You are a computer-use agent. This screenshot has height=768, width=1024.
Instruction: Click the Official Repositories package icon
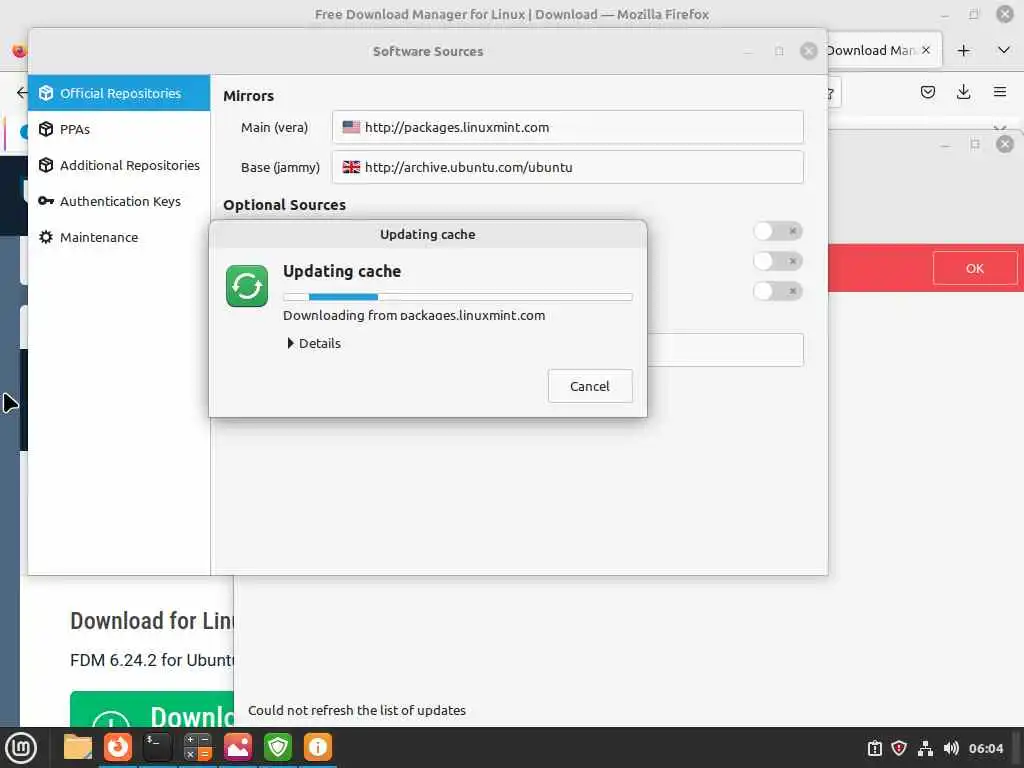[x=46, y=93]
